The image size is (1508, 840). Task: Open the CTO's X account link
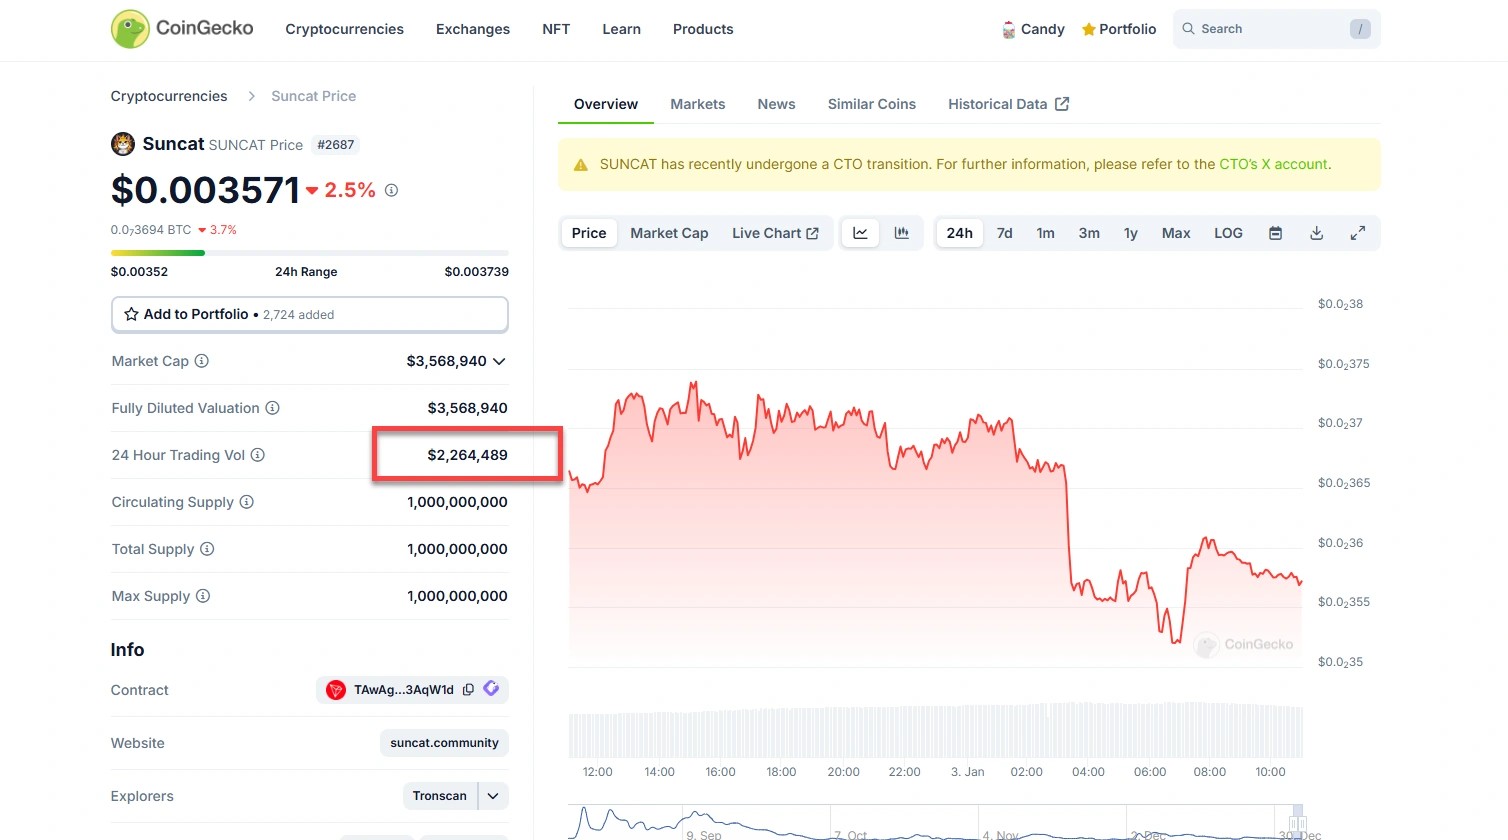(1273, 164)
